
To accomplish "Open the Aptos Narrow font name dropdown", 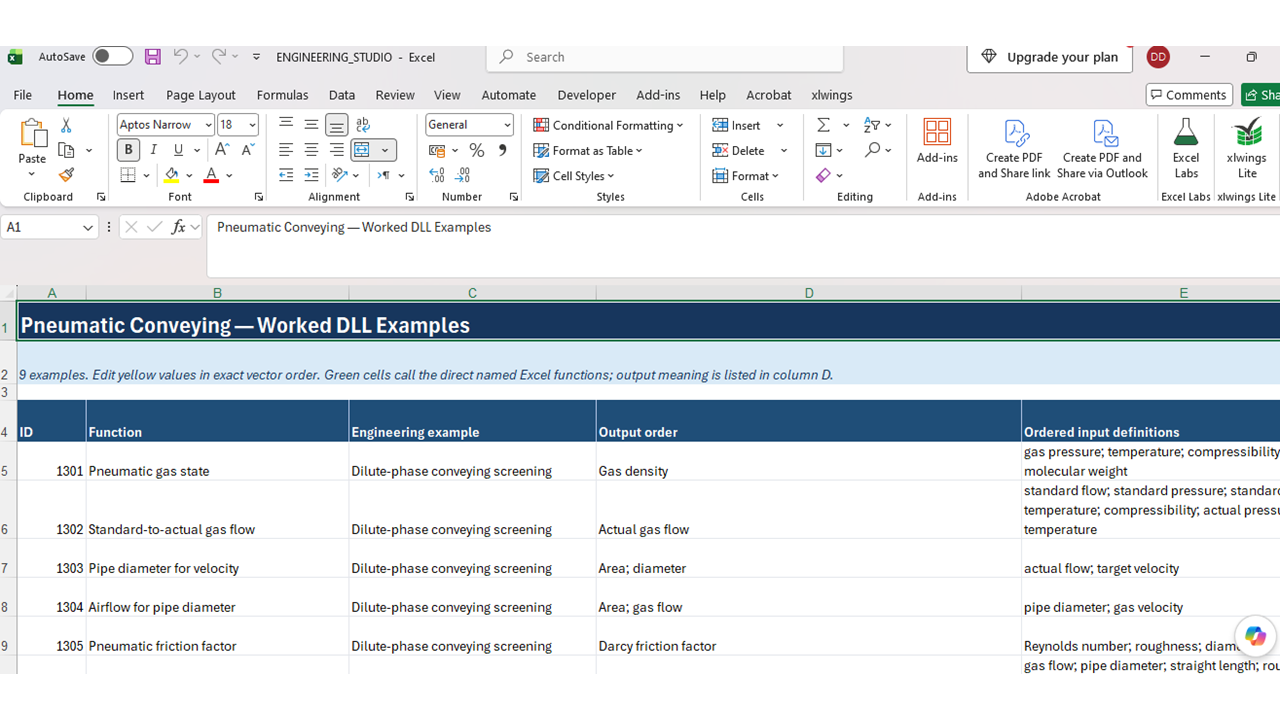I will (208, 125).
